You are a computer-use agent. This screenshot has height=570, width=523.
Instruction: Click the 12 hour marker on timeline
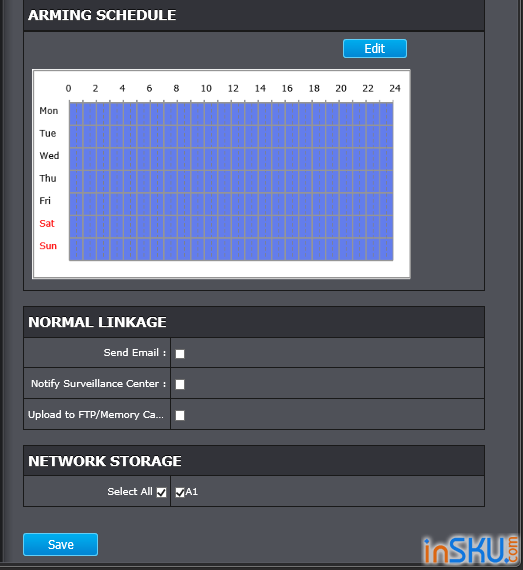tap(233, 88)
